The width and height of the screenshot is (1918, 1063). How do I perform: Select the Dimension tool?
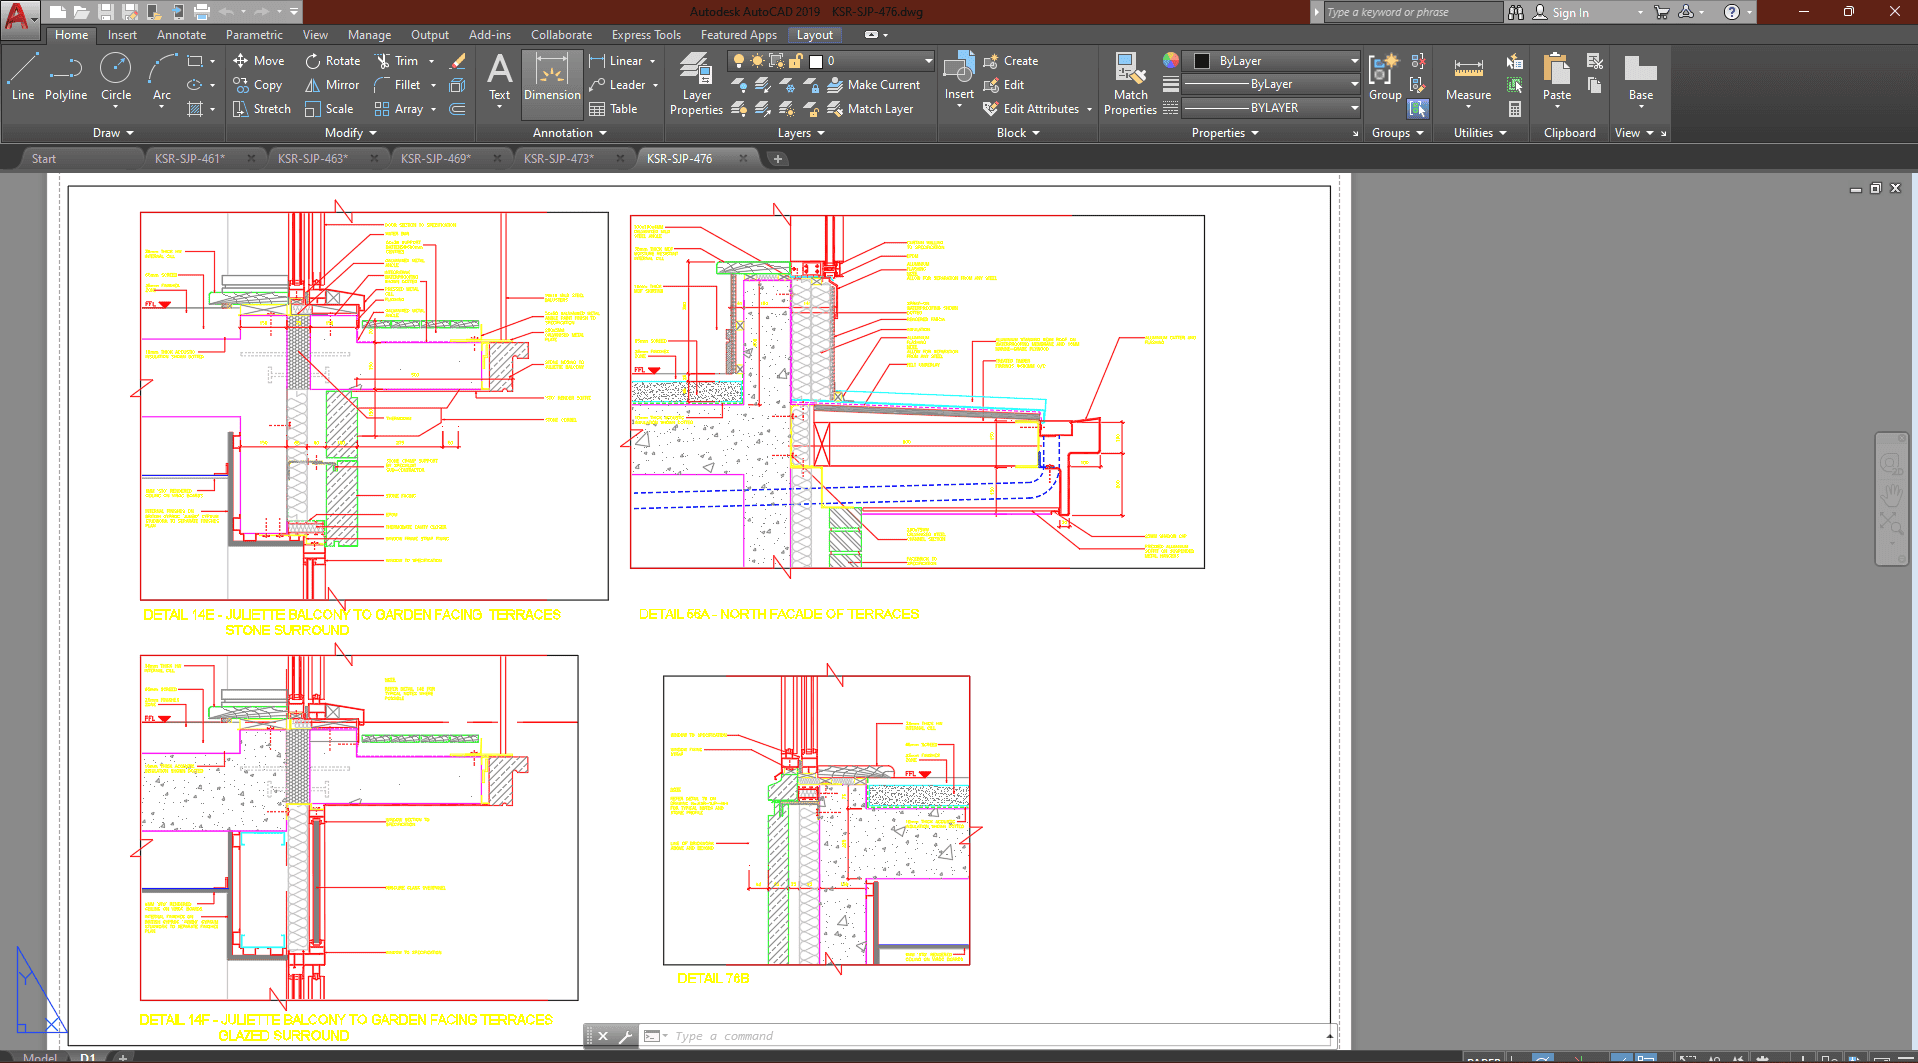point(552,78)
